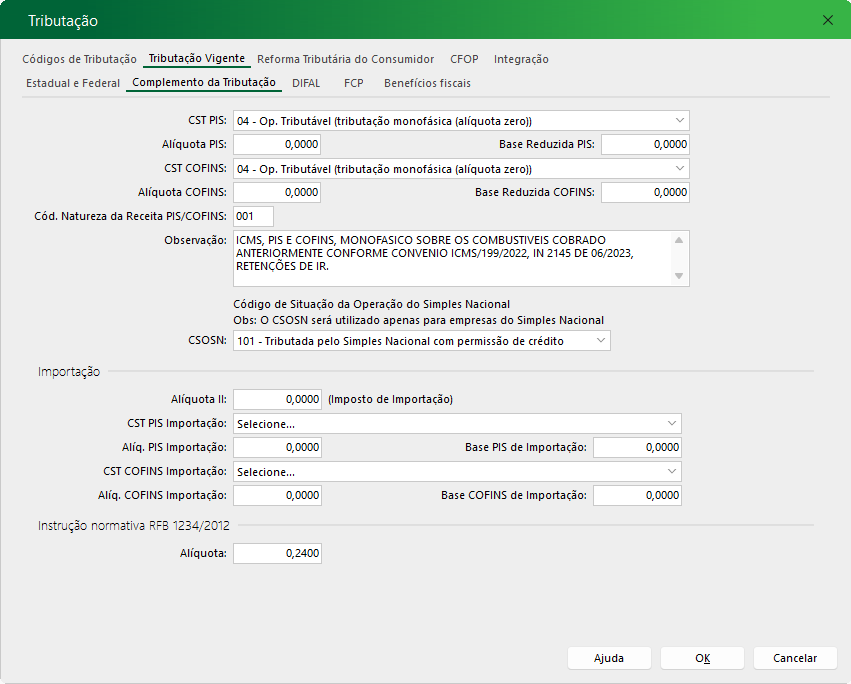
Task: Switch to Códigos de Tributação tab
Action: 79,59
